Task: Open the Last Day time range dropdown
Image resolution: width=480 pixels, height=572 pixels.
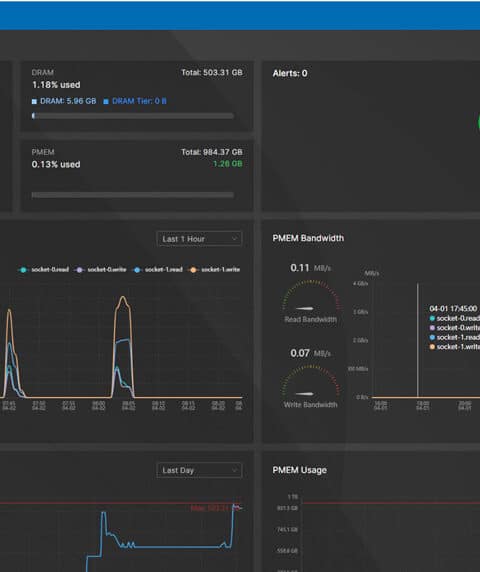Action: [199, 470]
